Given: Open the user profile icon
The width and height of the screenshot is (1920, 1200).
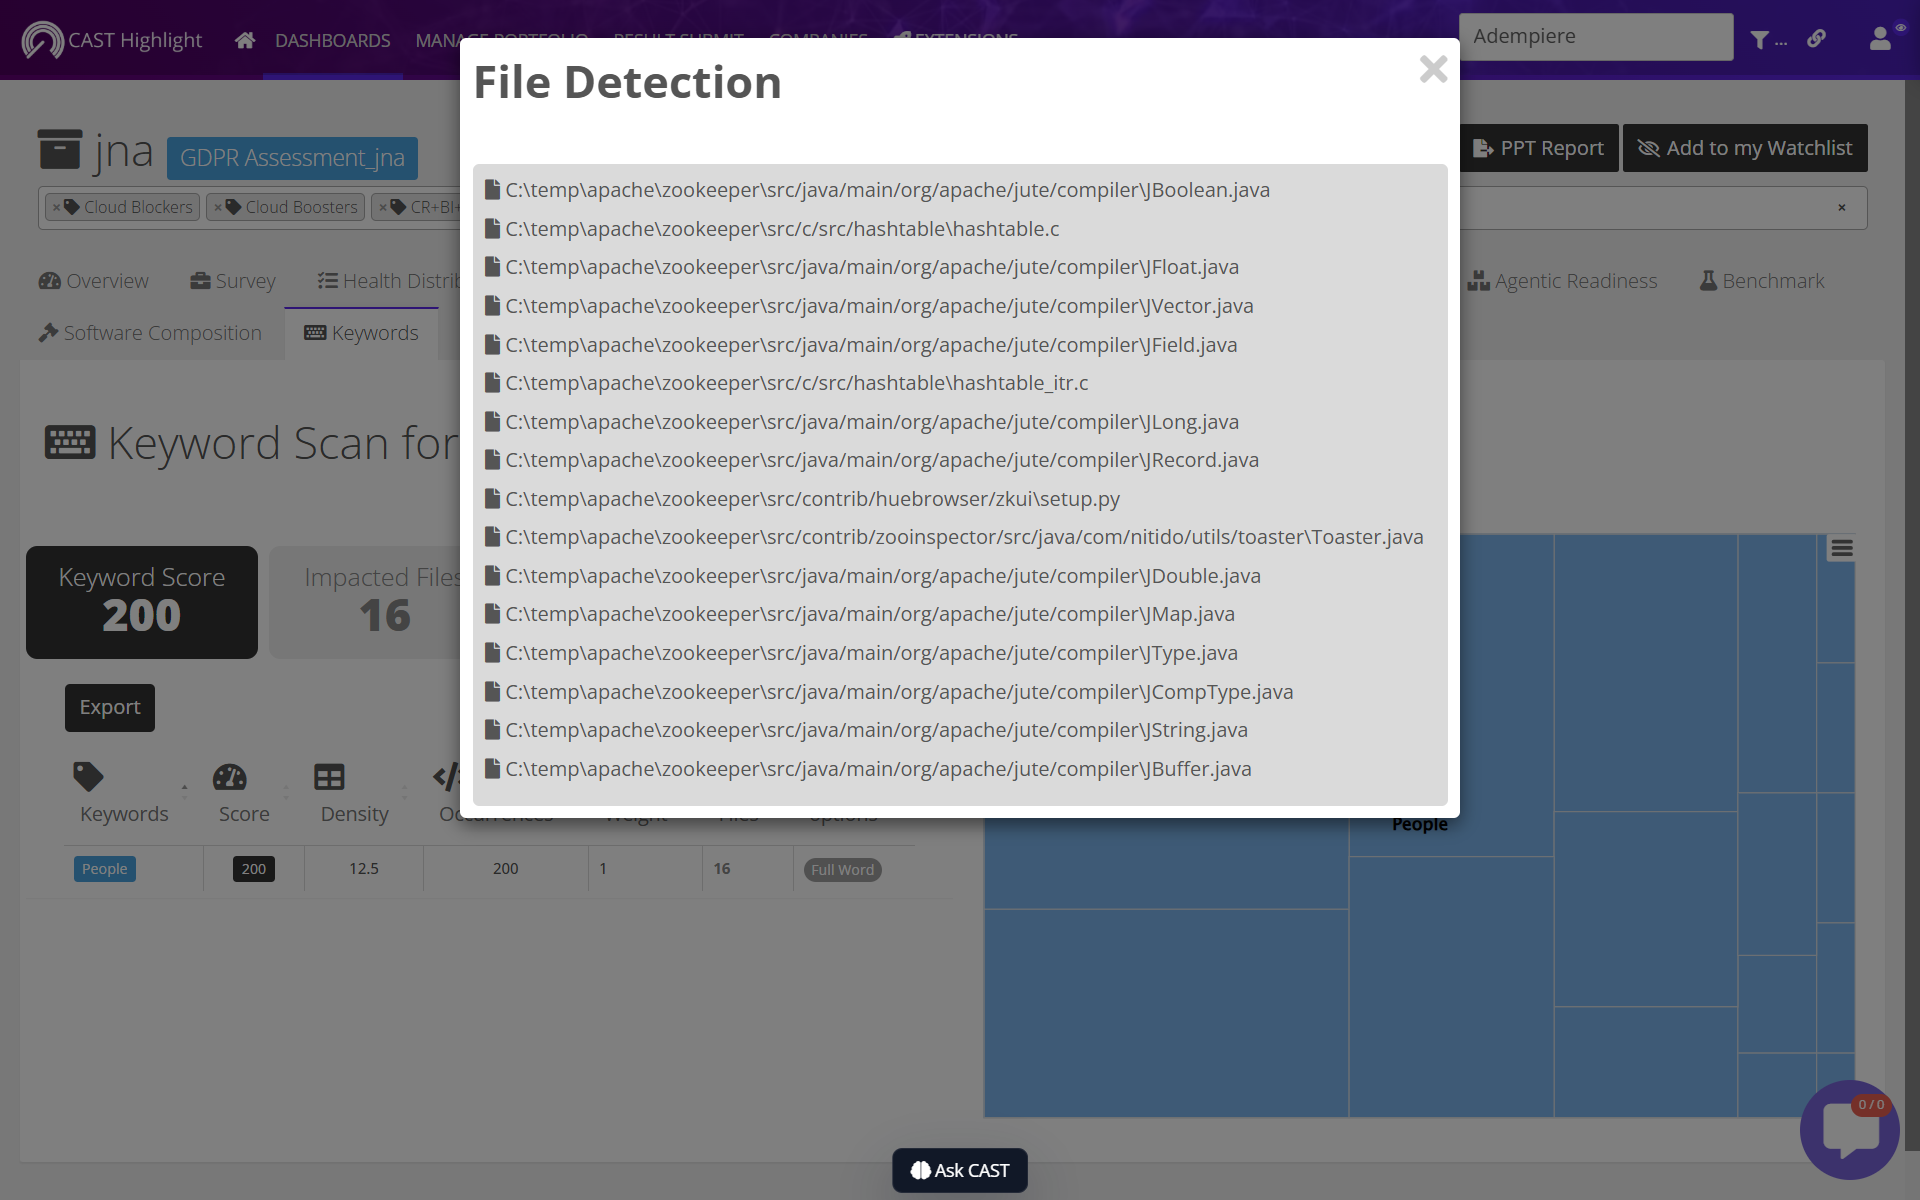Looking at the screenshot, I should [1880, 39].
